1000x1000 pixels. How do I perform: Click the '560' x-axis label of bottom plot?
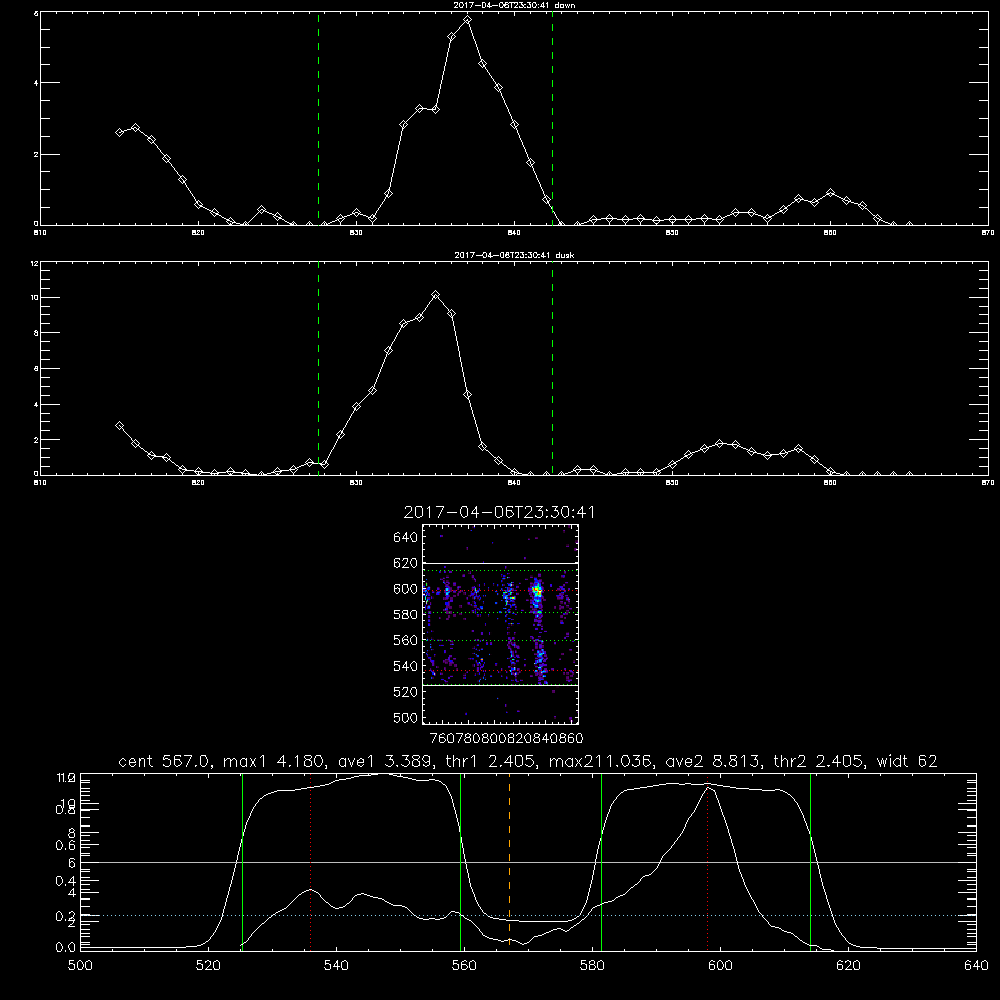coord(464,966)
